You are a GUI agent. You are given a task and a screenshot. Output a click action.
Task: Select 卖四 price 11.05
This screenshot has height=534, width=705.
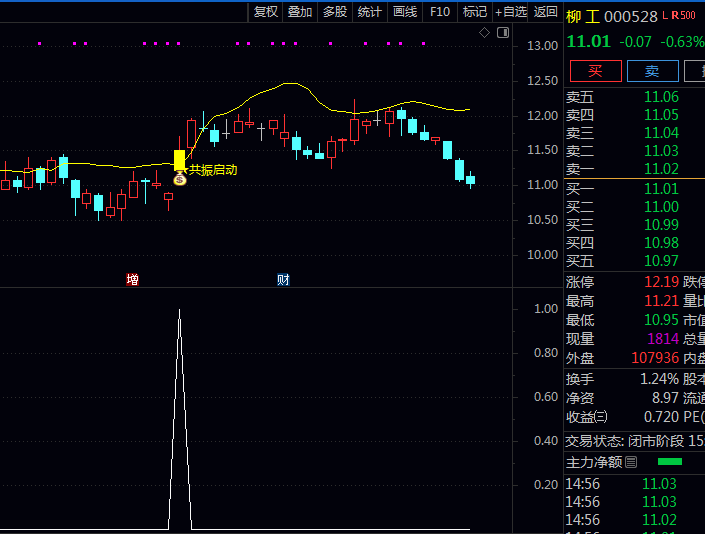point(661,115)
